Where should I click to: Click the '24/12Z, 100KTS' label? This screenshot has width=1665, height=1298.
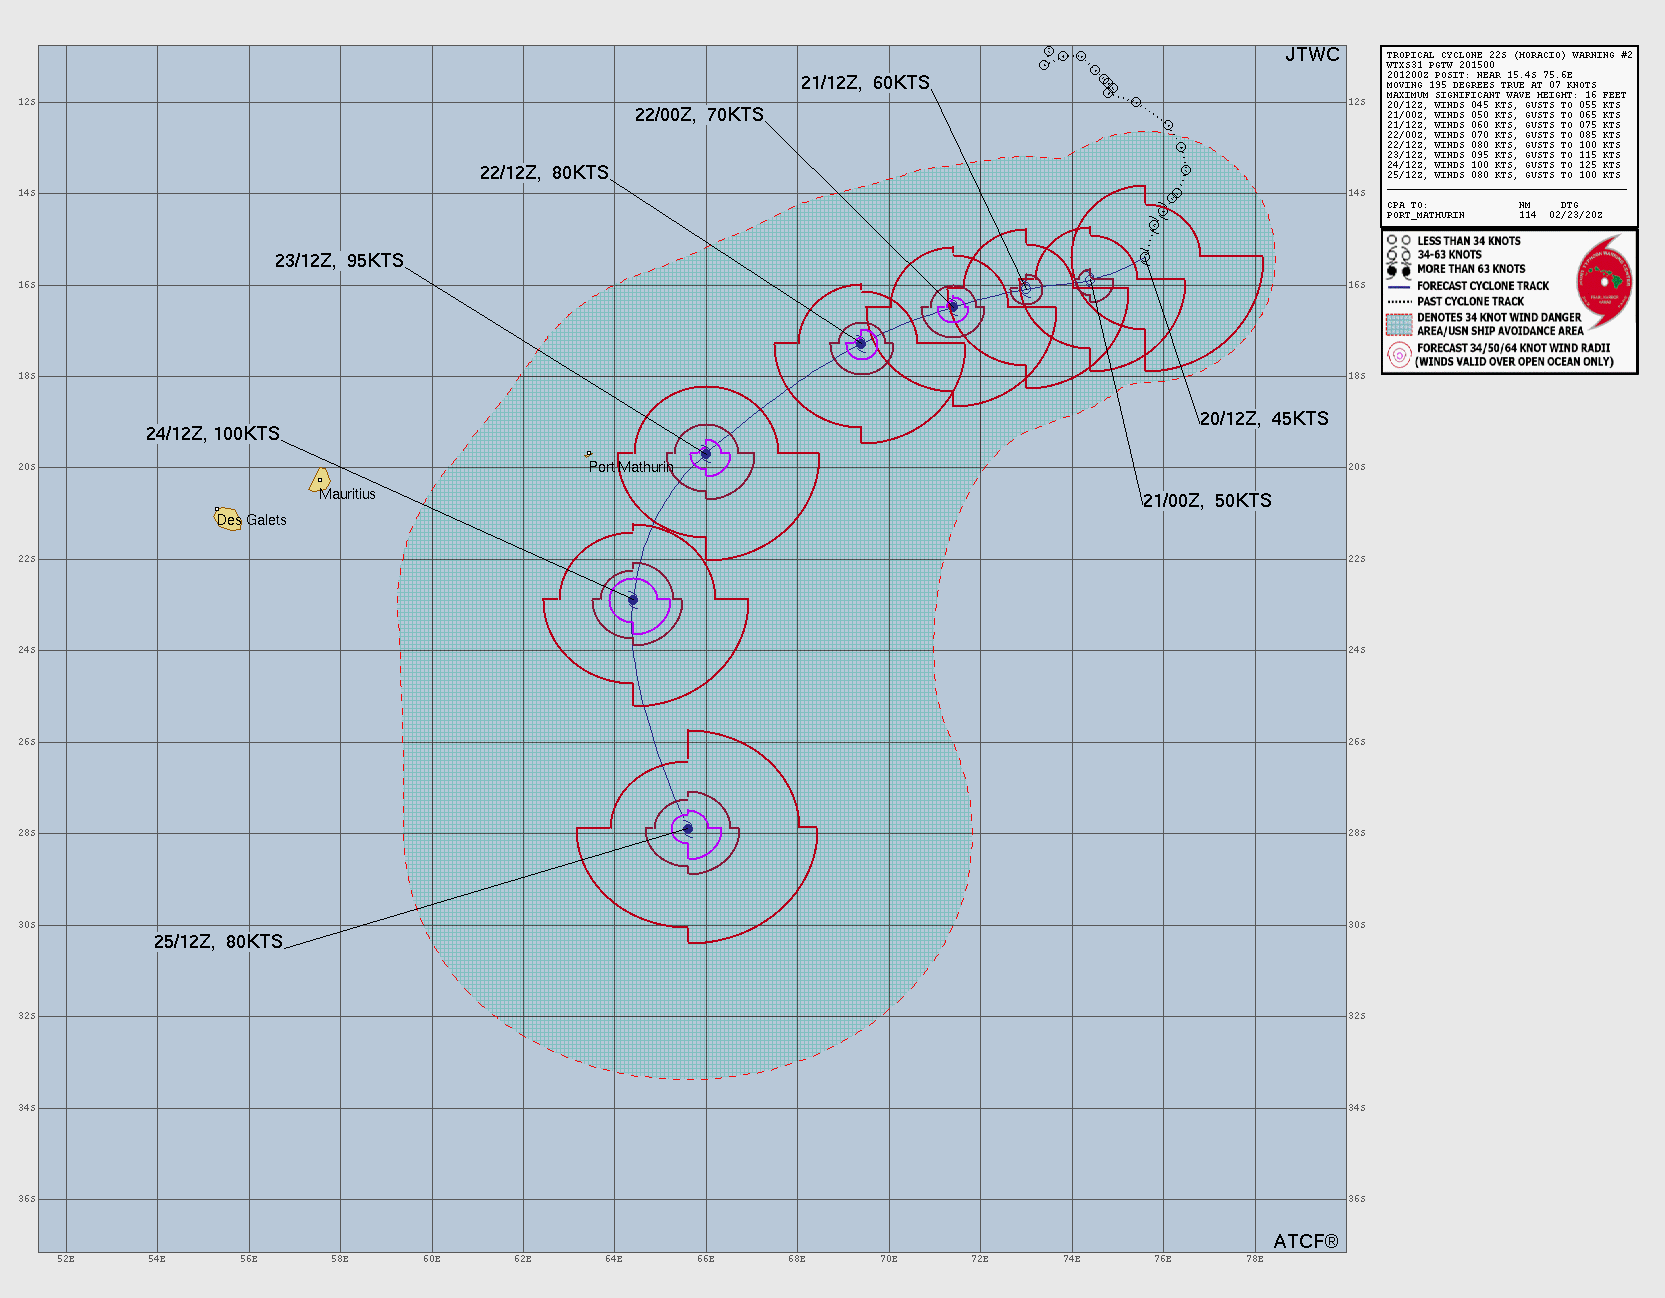pos(213,434)
